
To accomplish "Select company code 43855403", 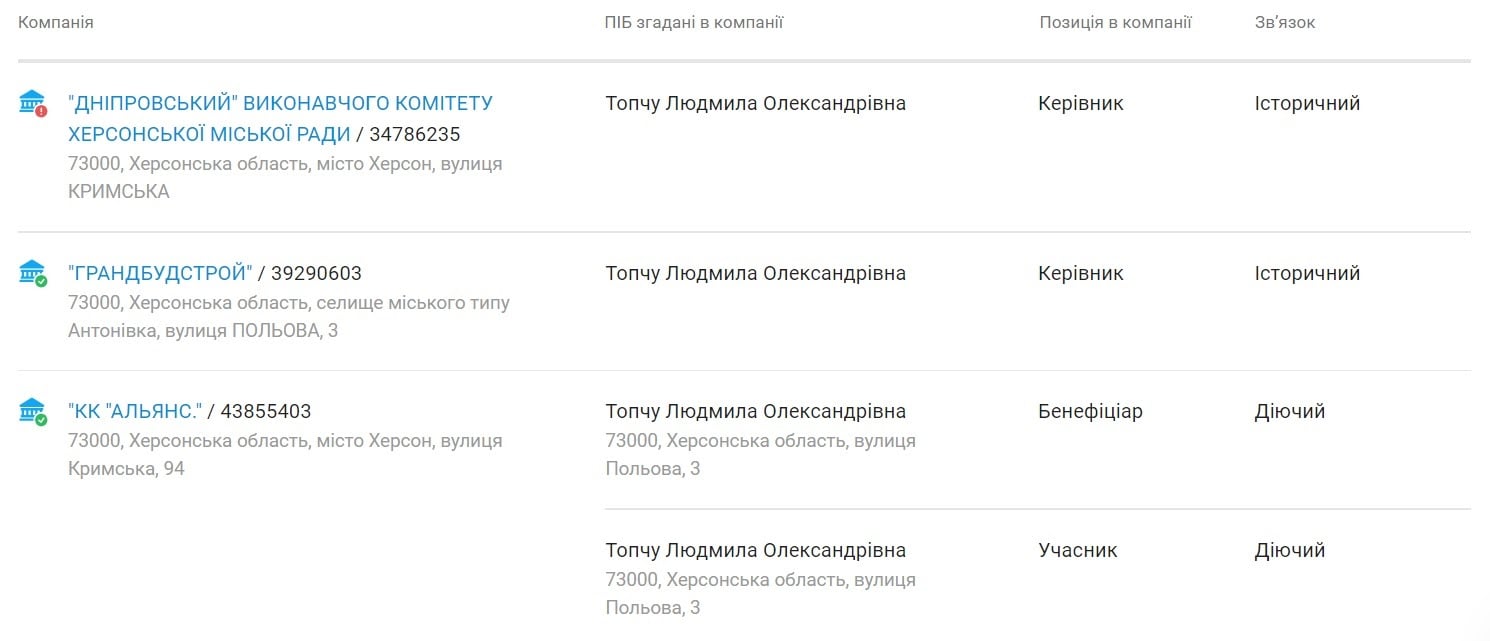I will [x=266, y=411].
